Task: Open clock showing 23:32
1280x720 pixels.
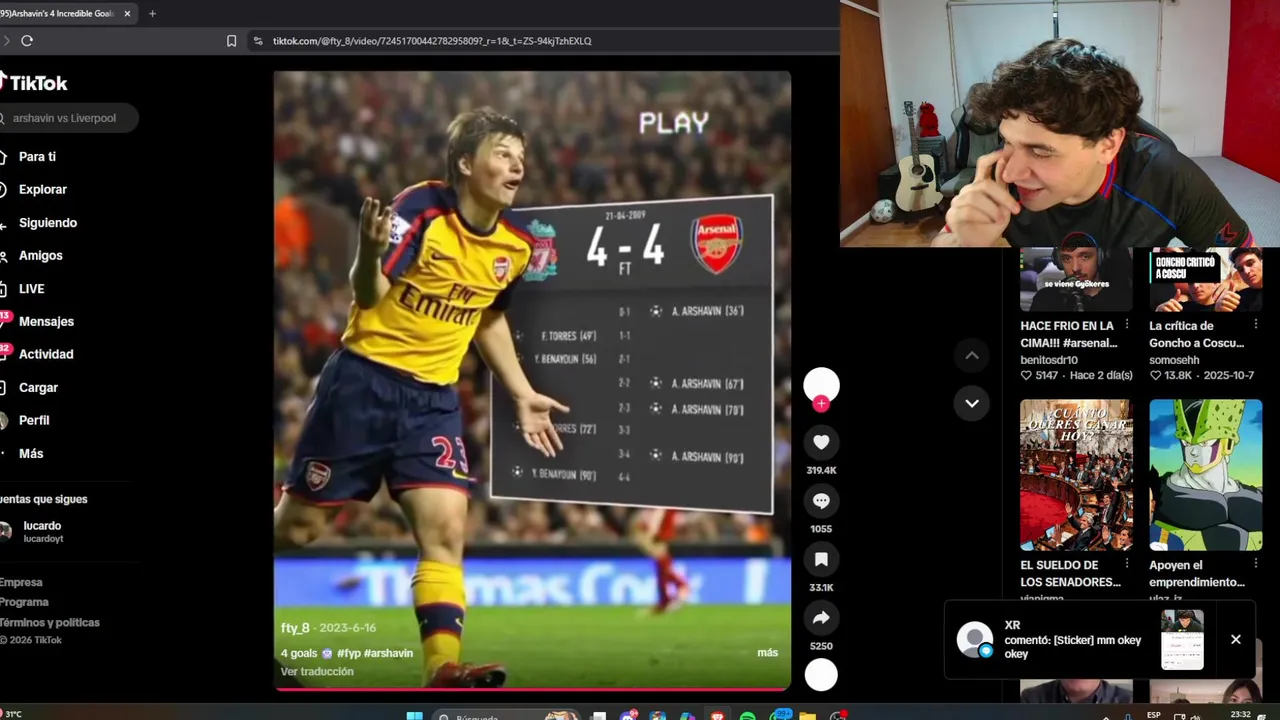Action: point(1240,715)
